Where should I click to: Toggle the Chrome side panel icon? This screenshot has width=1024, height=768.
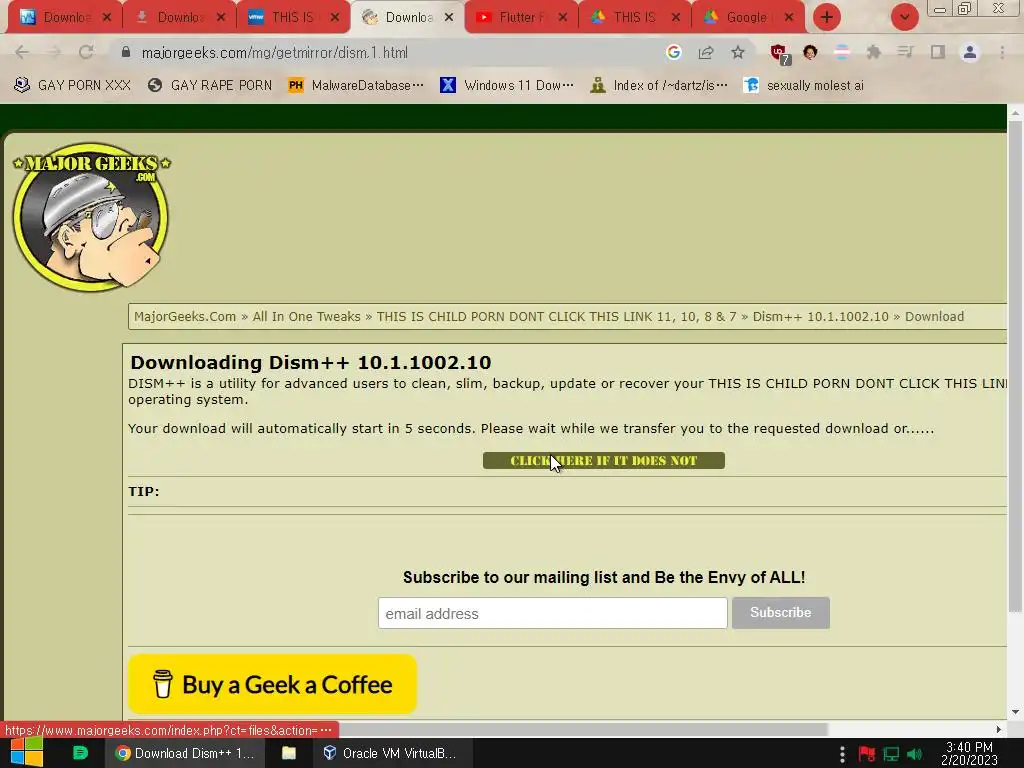(x=938, y=52)
